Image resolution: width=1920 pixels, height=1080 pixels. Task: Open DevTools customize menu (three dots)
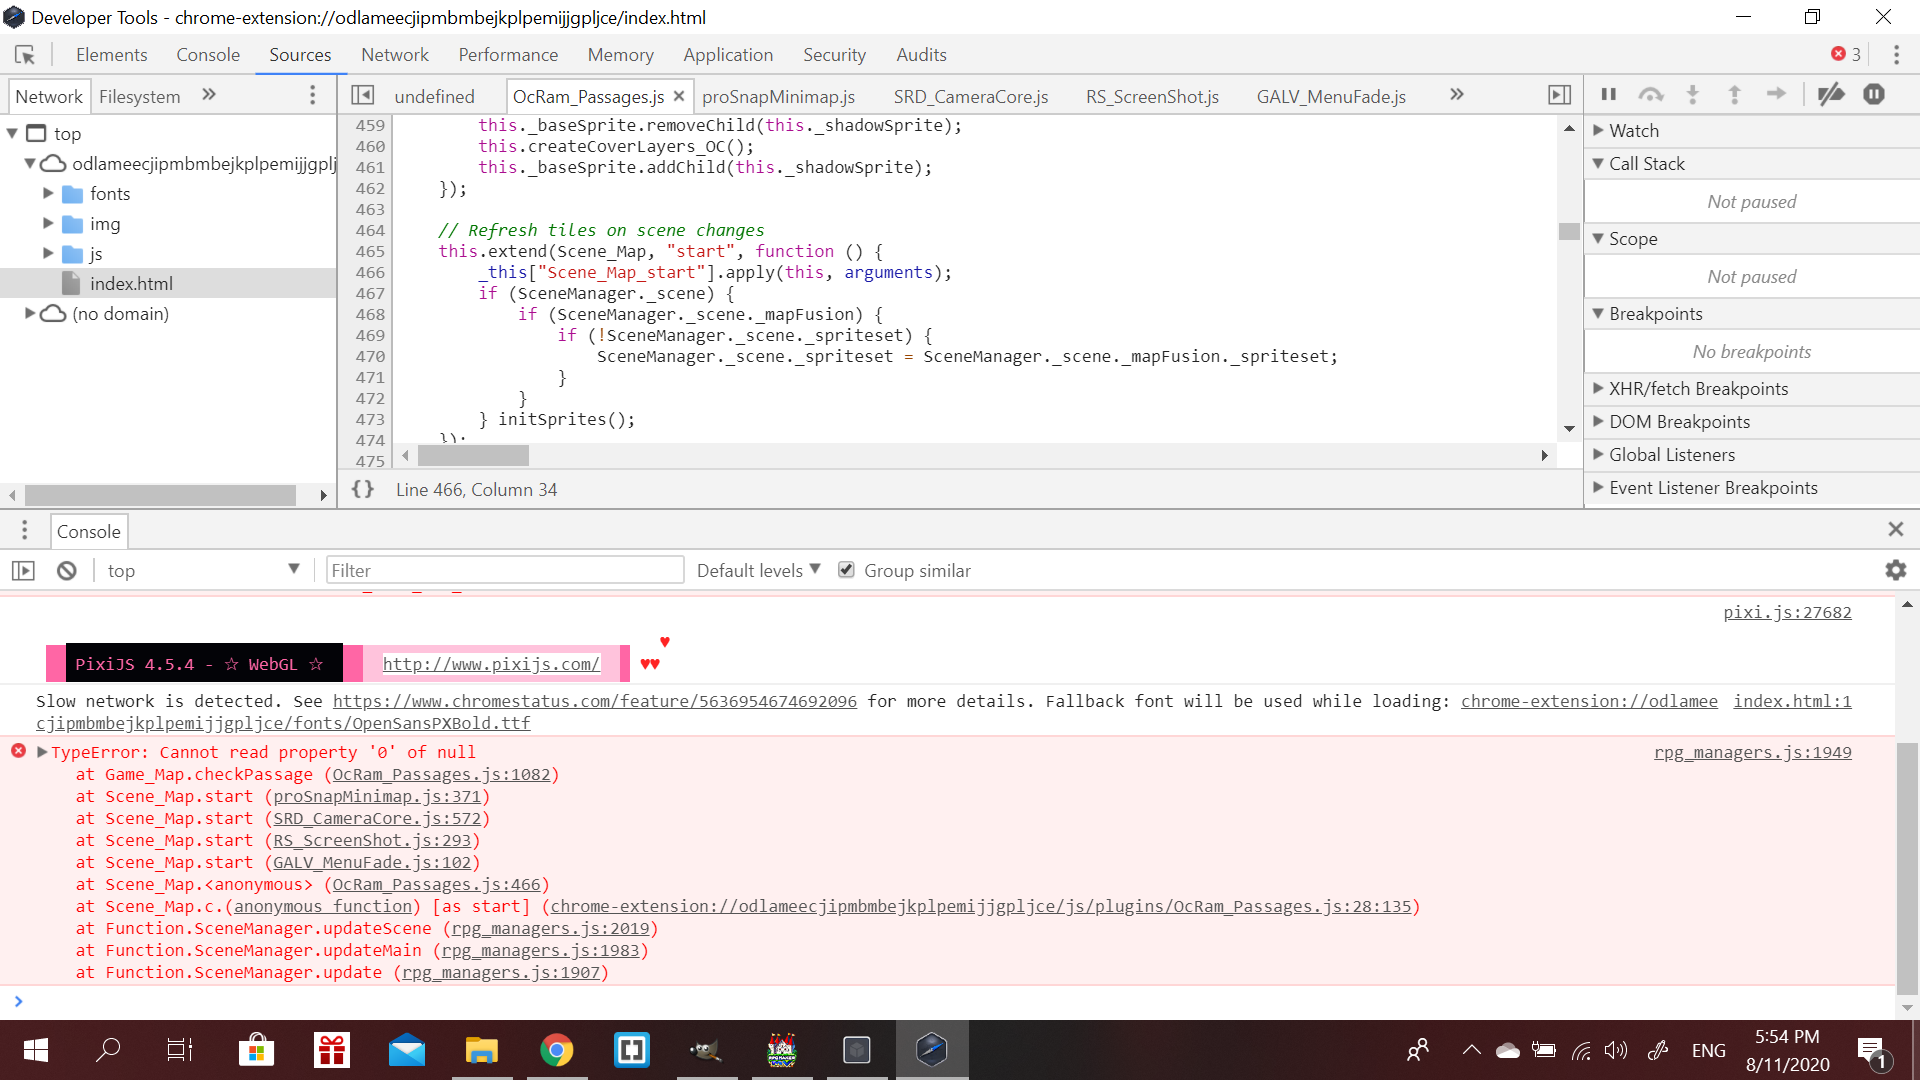[x=1896, y=55]
